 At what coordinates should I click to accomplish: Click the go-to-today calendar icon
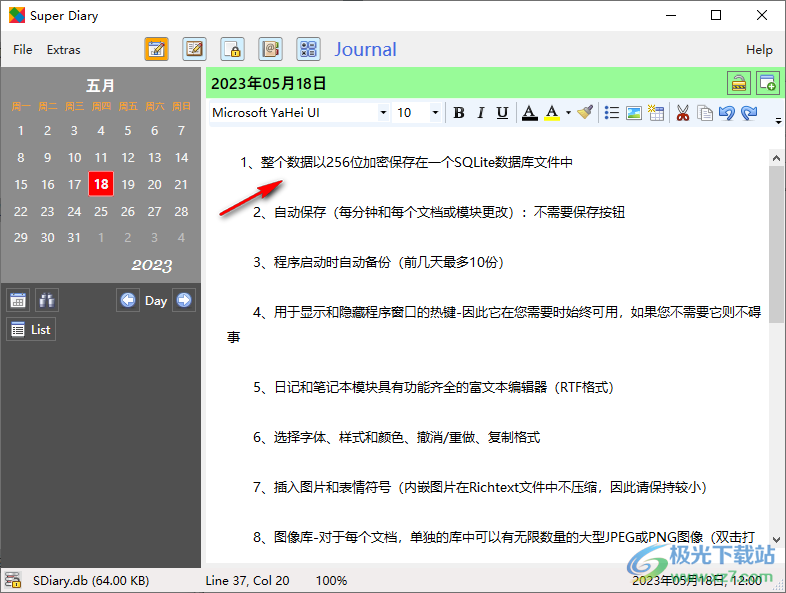(18, 300)
